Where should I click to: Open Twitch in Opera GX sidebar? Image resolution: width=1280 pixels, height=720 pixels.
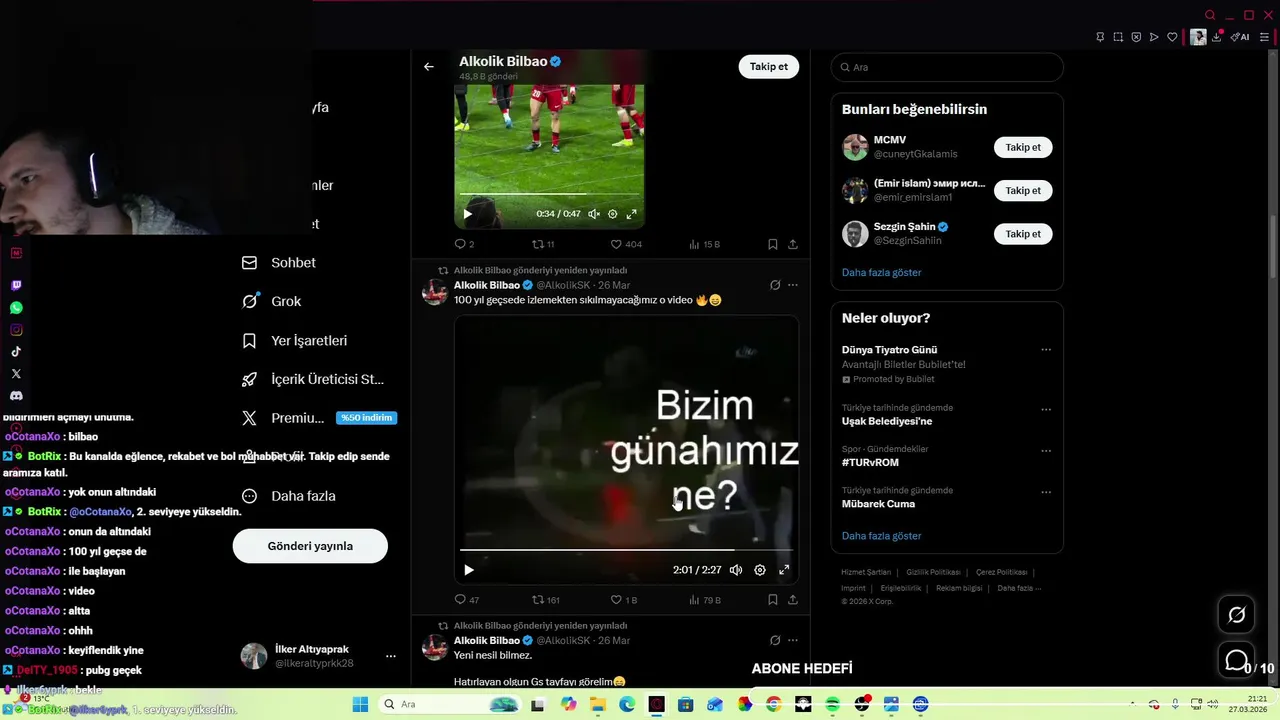[16, 285]
